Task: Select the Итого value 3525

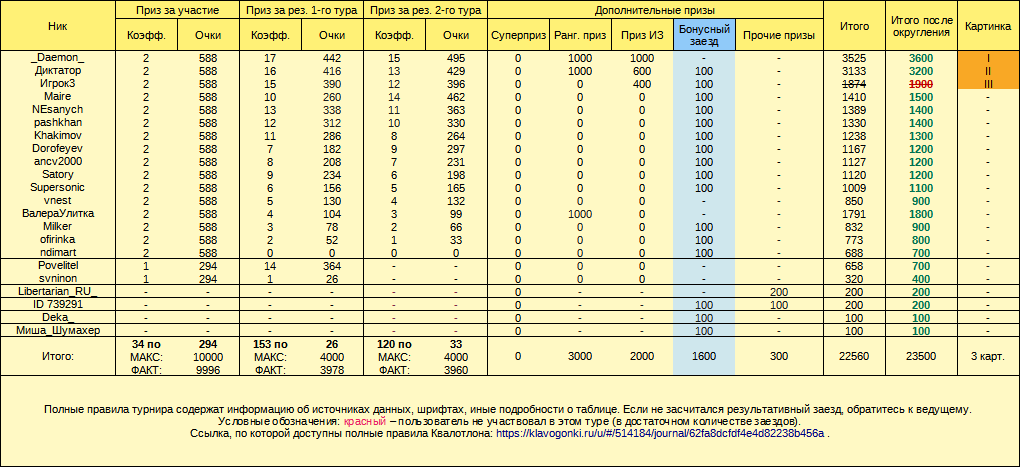Action: [854, 58]
